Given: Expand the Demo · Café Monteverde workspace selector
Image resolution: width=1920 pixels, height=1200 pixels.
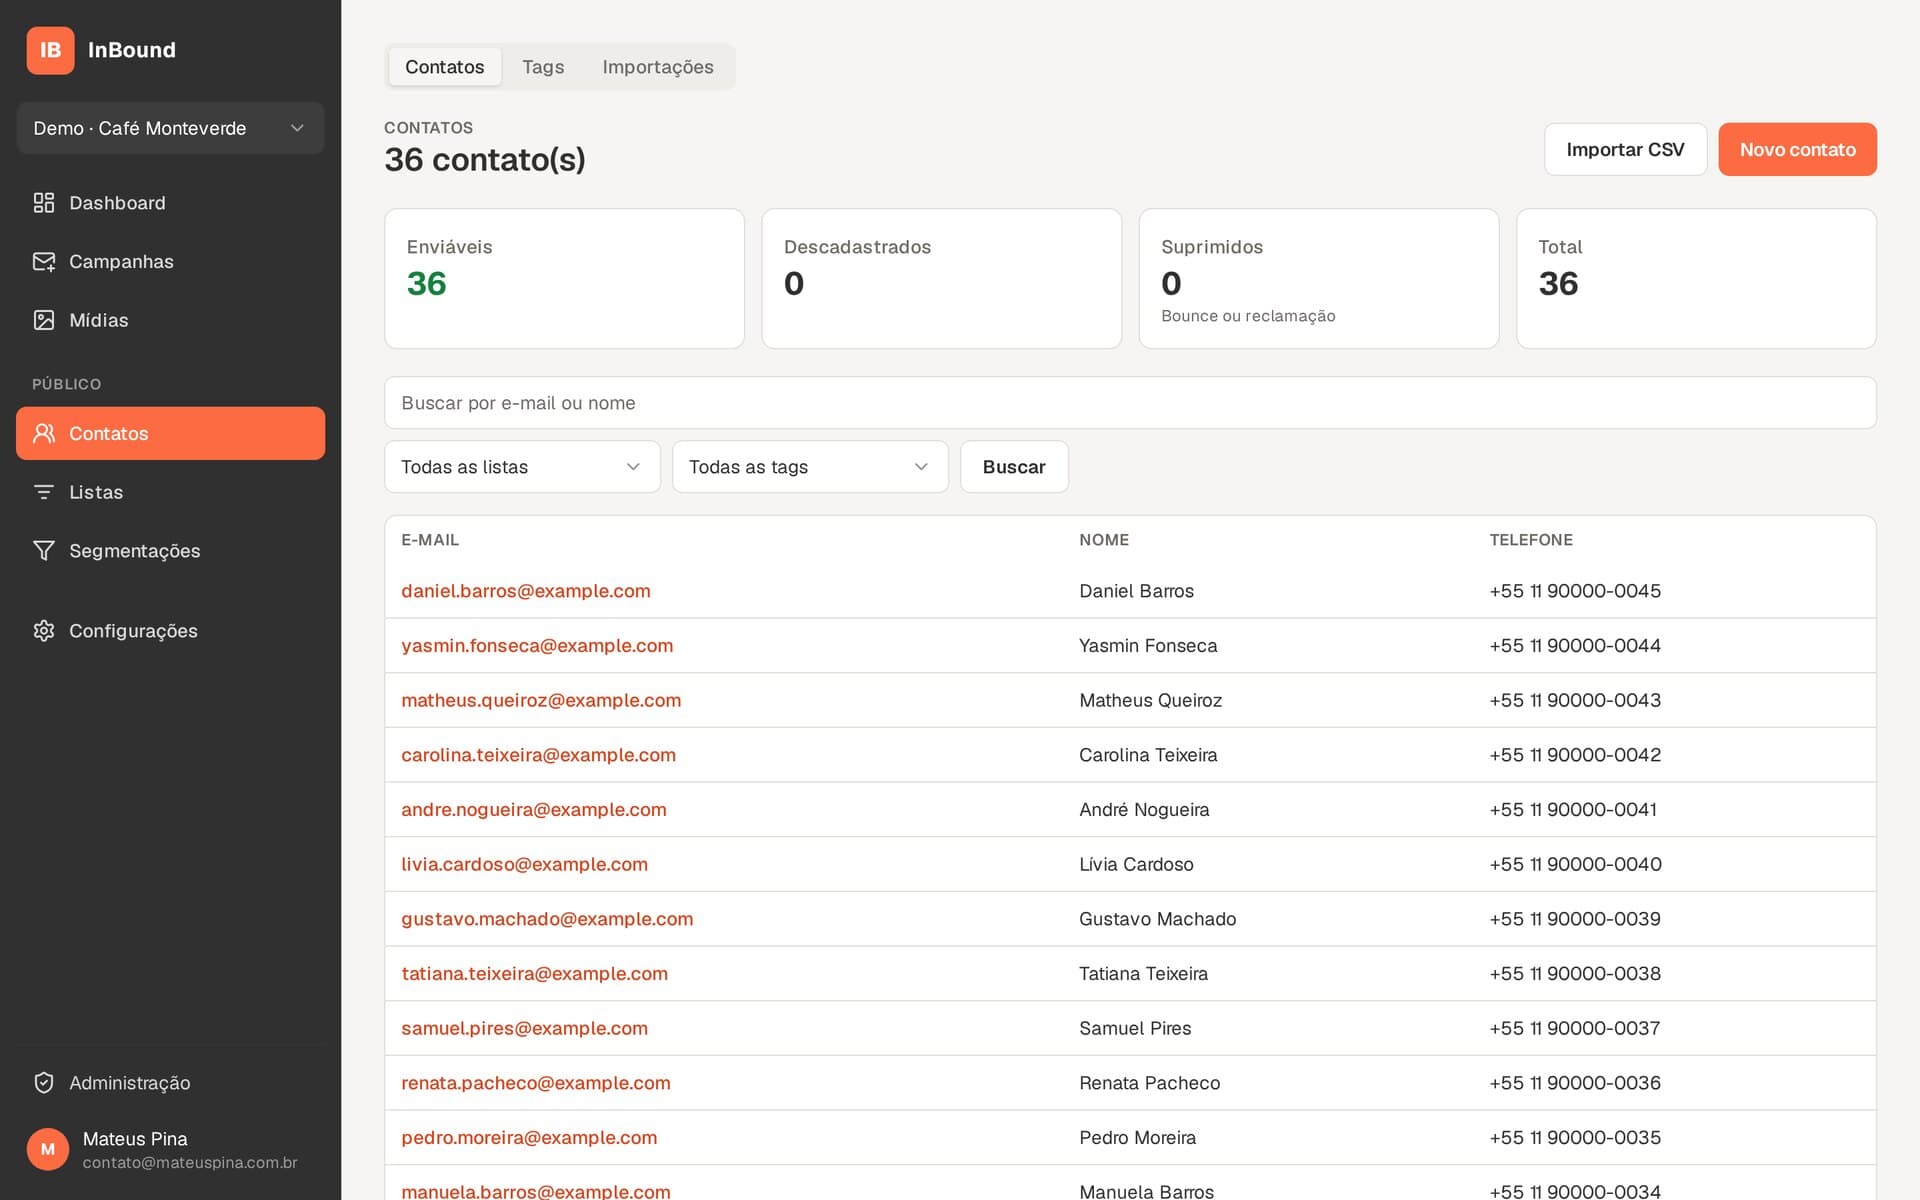Looking at the screenshot, I should (x=170, y=128).
